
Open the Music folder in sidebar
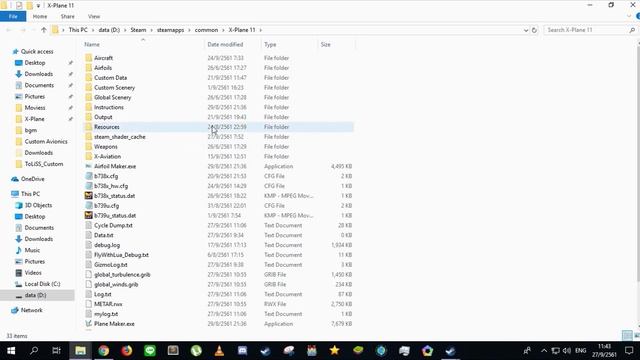point(32,250)
